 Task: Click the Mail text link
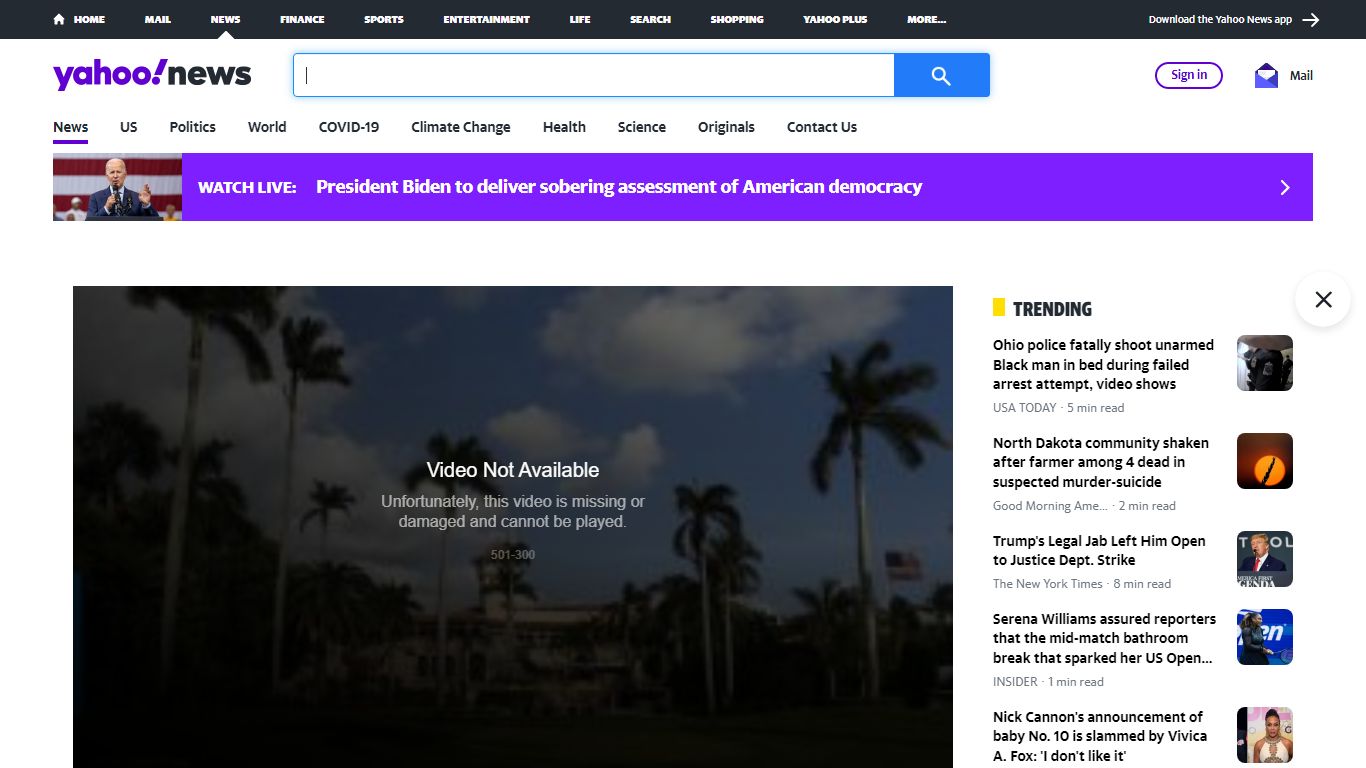[1301, 75]
